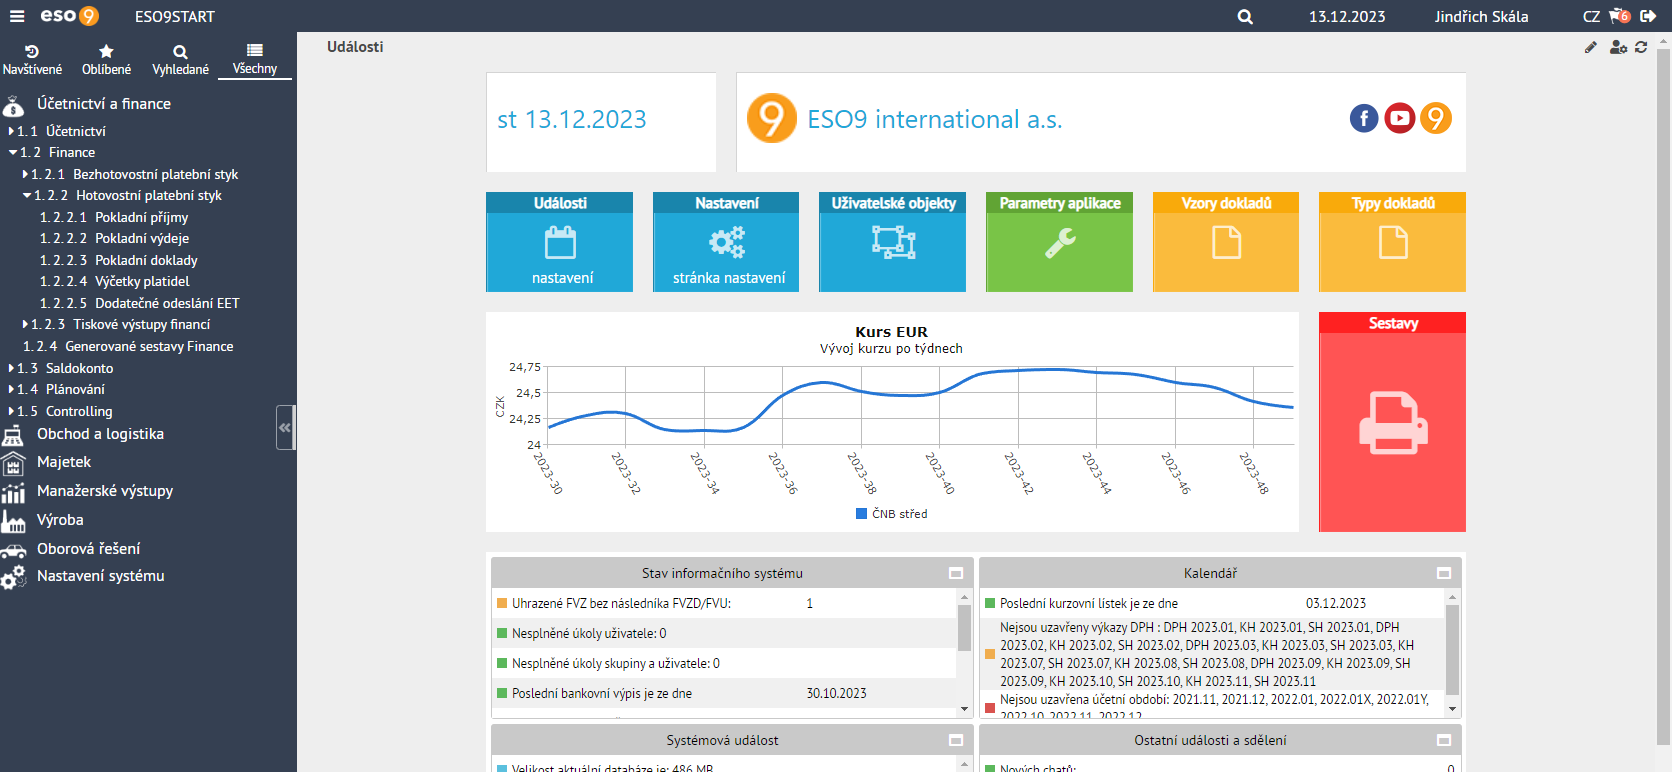Open 1.2.2.4 Výčetky platidel
This screenshot has height=772, width=1672.
tap(114, 282)
